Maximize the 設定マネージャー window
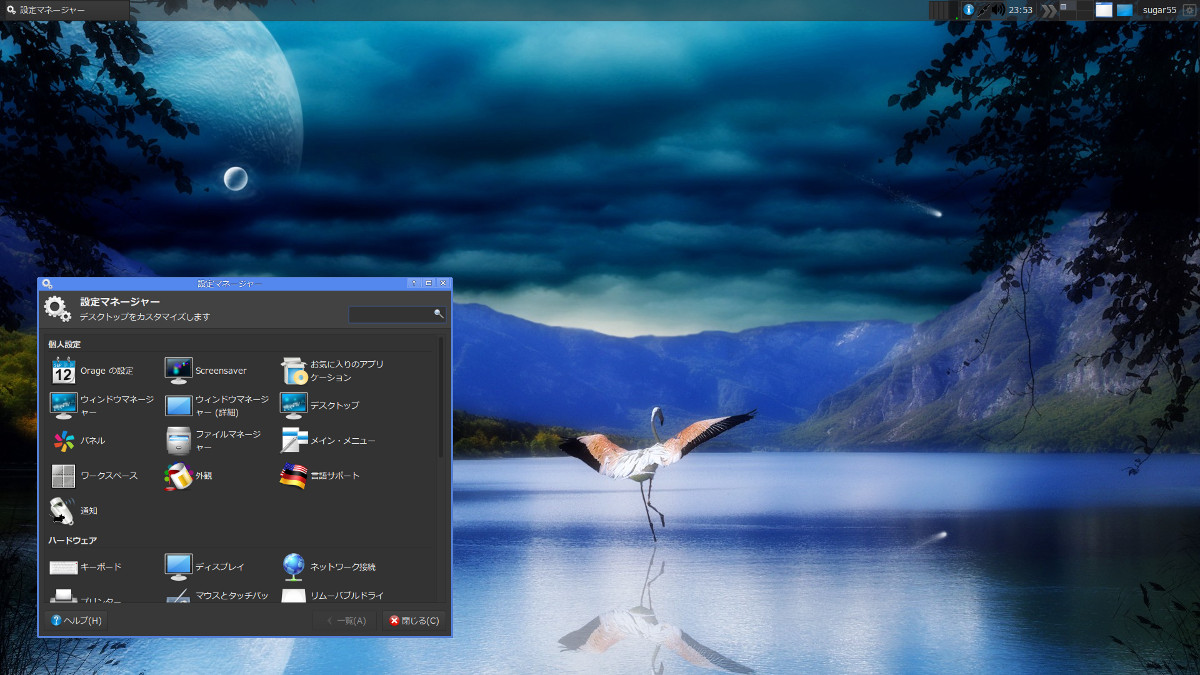Image resolution: width=1200 pixels, height=675 pixels. pos(429,284)
